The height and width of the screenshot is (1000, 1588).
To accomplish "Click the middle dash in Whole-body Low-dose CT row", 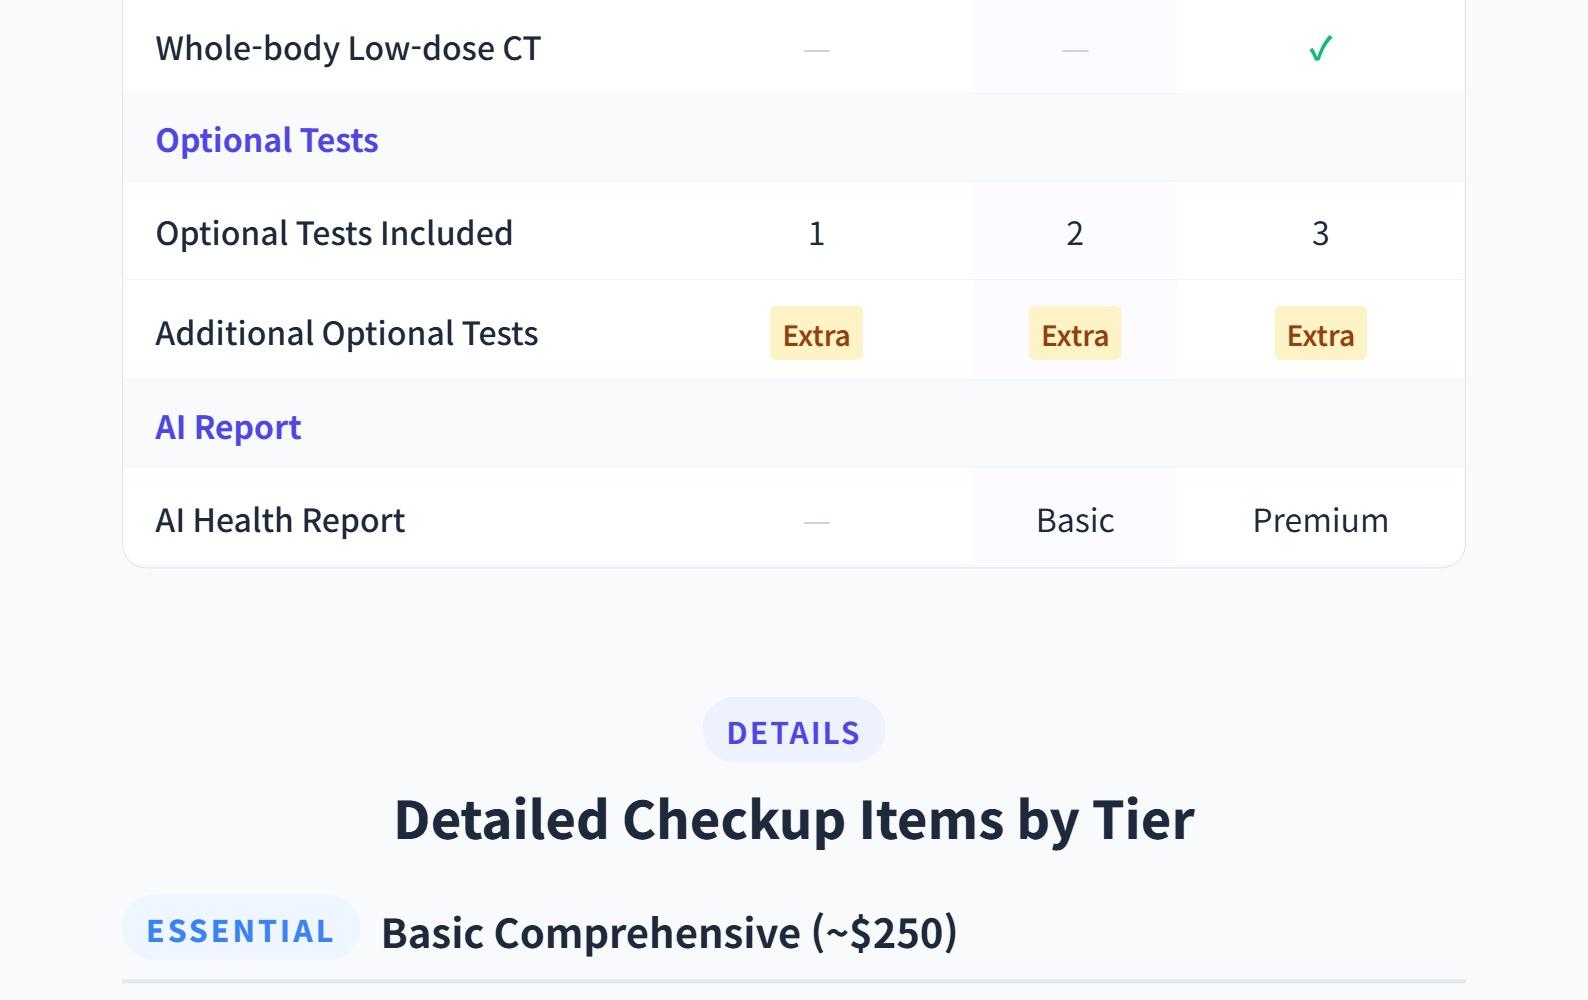I will [1074, 50].
